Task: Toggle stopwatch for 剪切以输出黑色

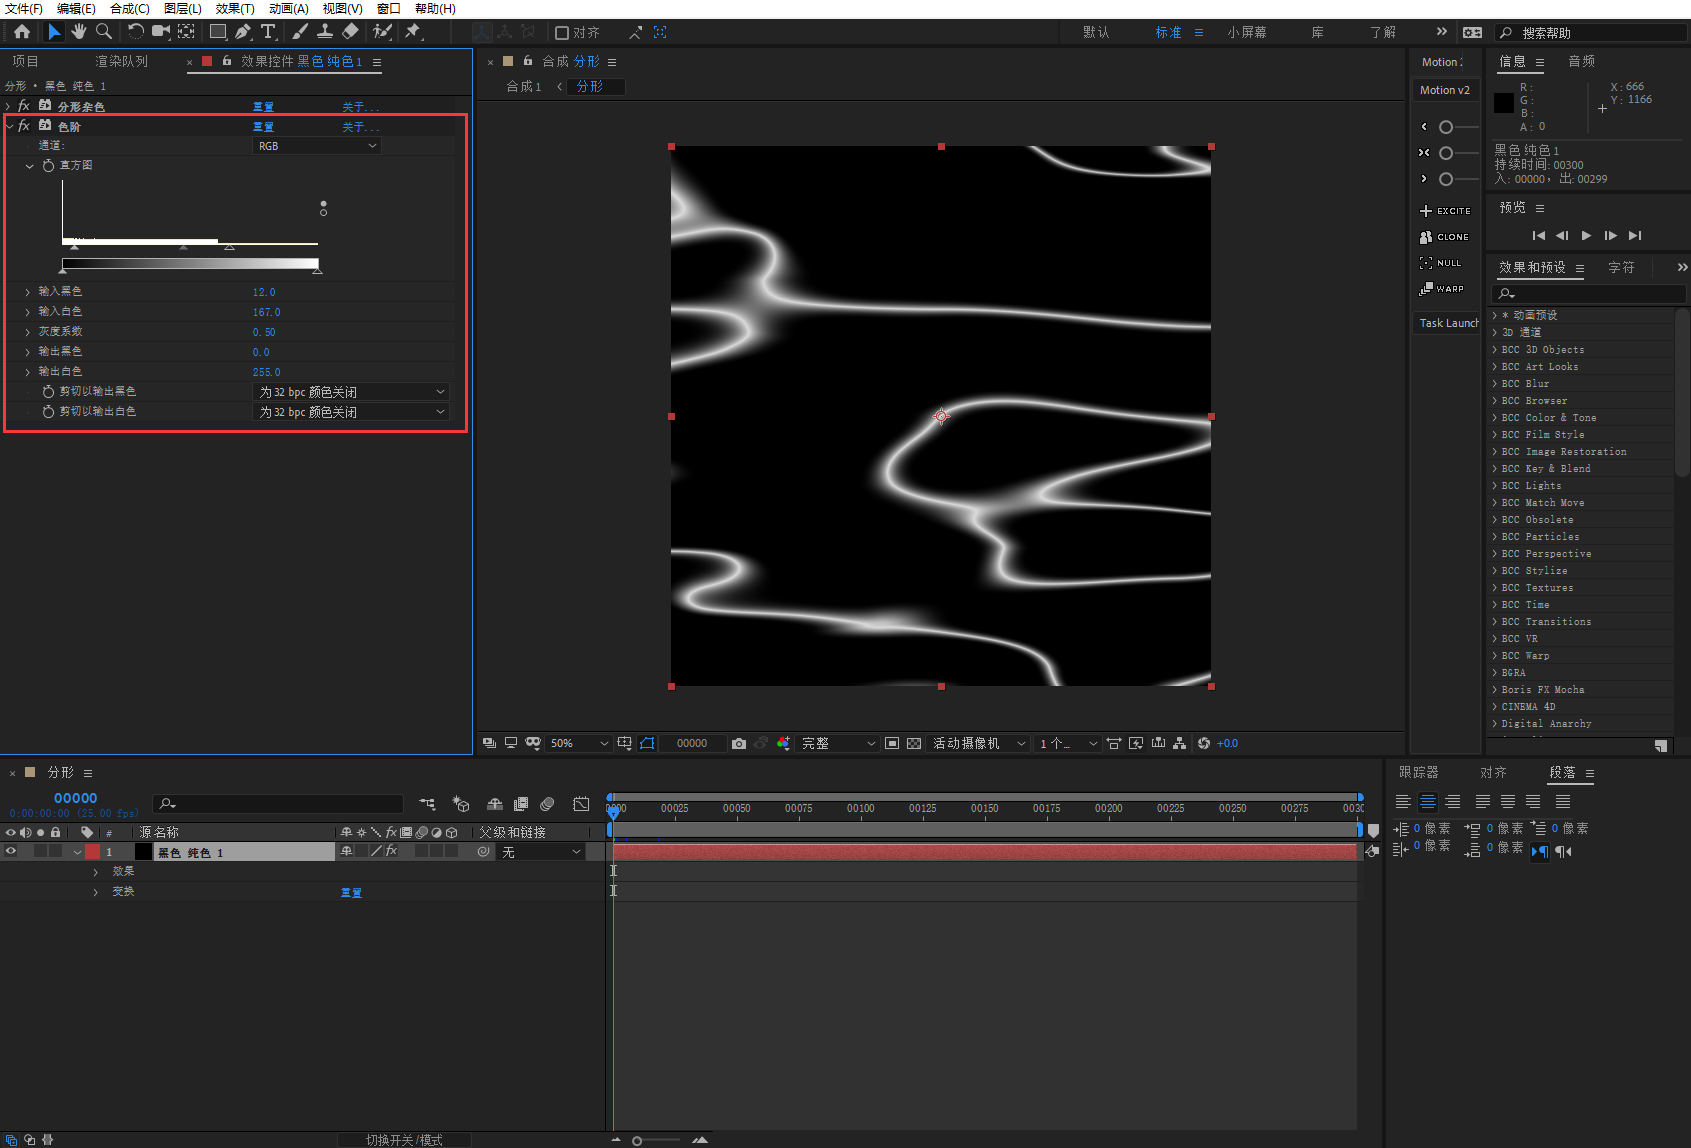Action: (48, 392)
